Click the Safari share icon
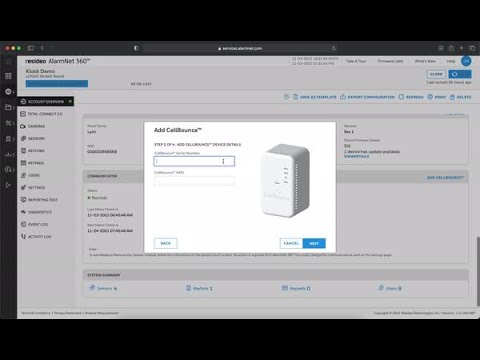The image size is (480, 360). coord(451,48)
